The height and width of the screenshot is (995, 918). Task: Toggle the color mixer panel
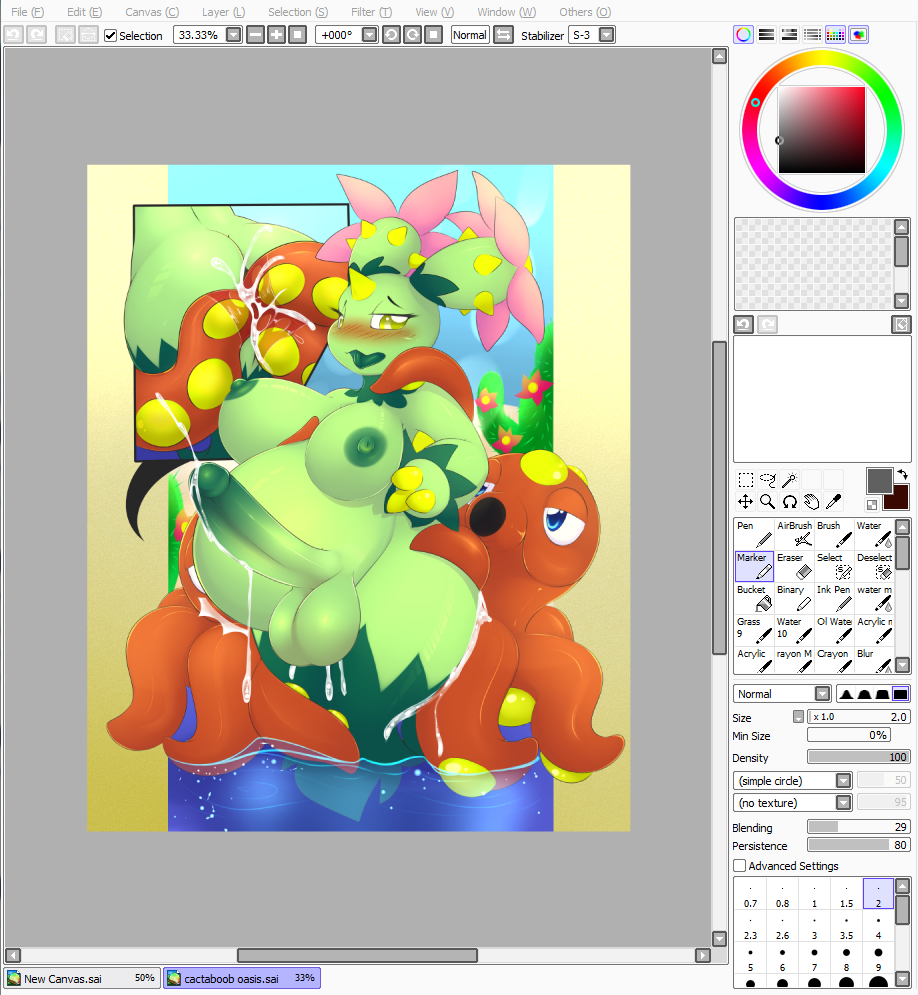coord(812,35)
